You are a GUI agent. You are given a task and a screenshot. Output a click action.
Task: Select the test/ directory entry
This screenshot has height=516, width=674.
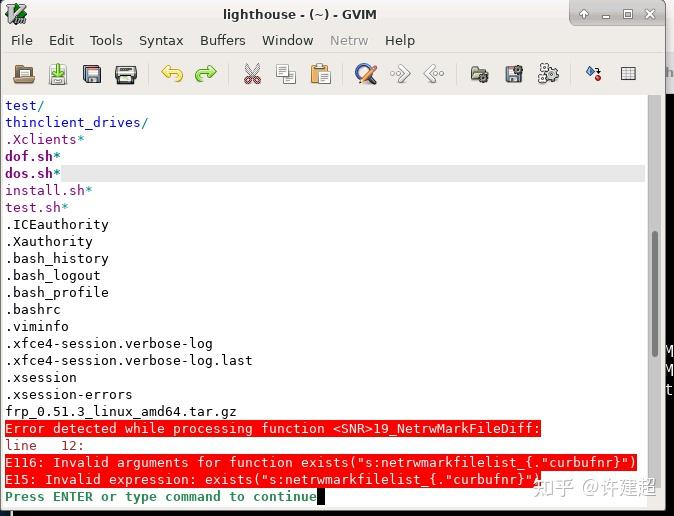pyautogui.click(x=25, y=105)
